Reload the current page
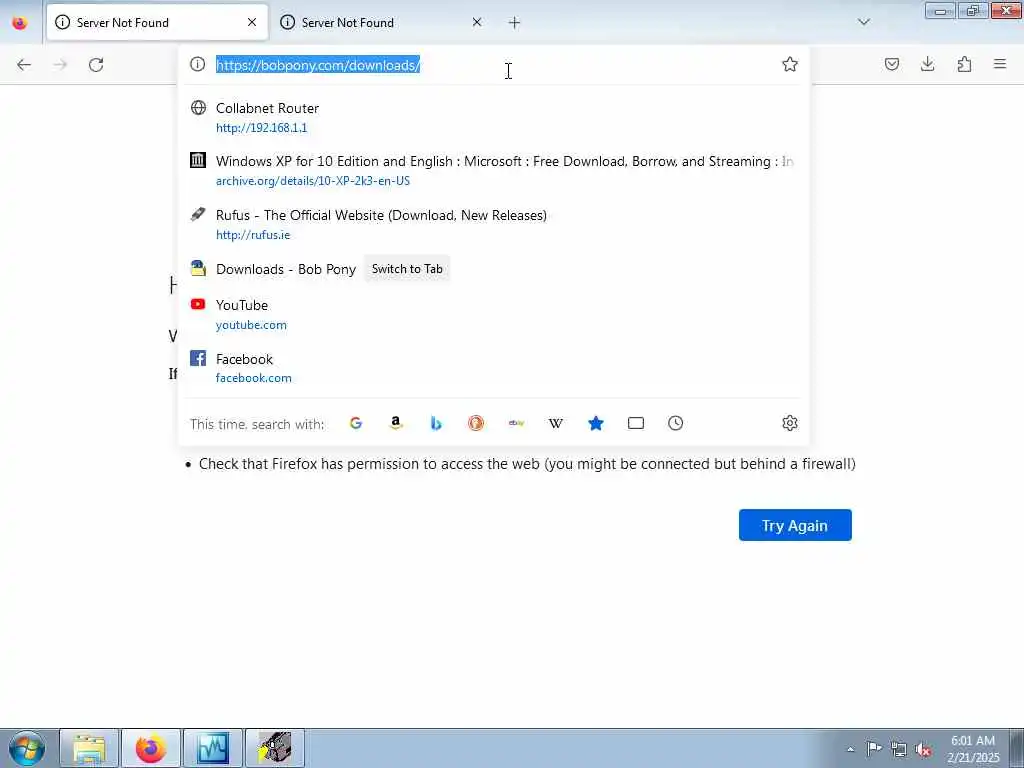Screen dimensions: 1024x768 coord(96,65)
